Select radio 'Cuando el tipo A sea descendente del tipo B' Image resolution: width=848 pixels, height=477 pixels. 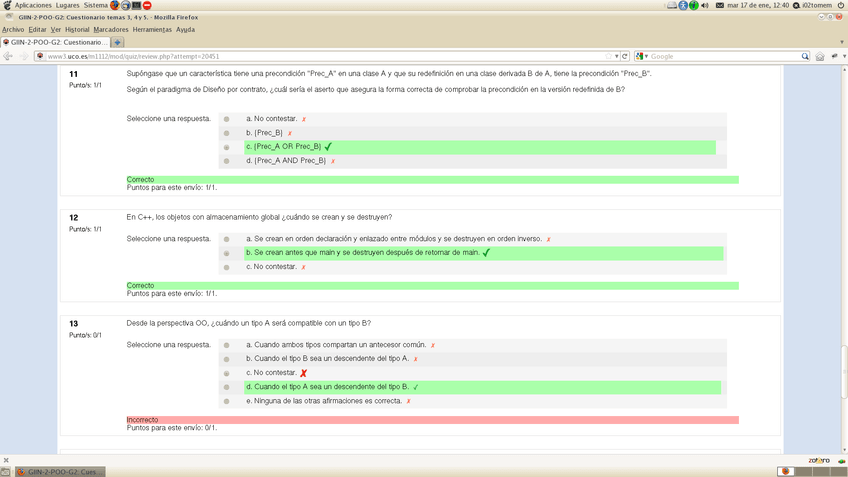click(x=227, y=387)
